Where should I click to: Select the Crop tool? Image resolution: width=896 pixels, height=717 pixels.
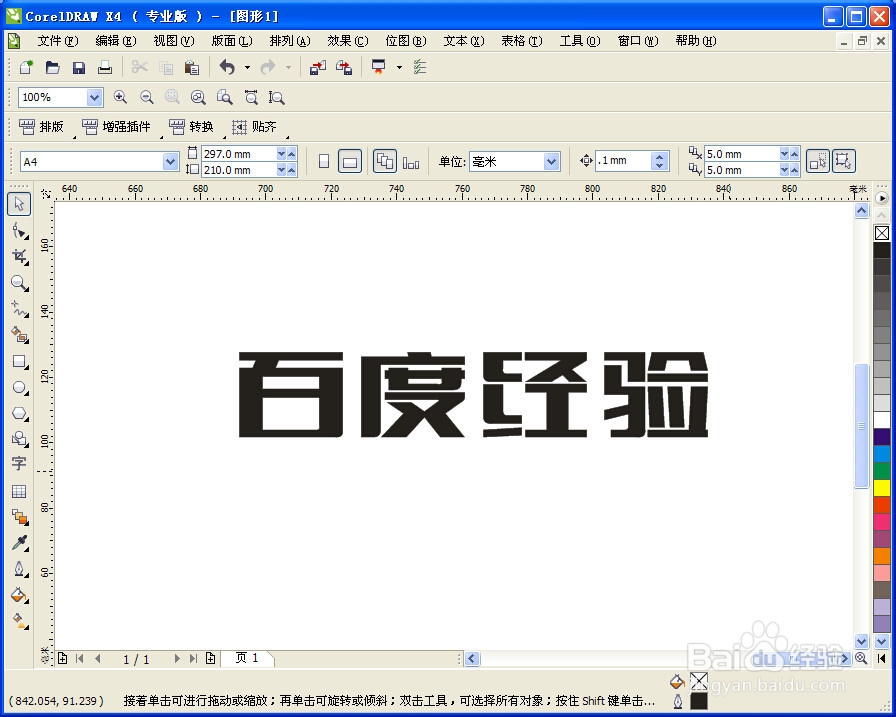click(x=19, y=257)
